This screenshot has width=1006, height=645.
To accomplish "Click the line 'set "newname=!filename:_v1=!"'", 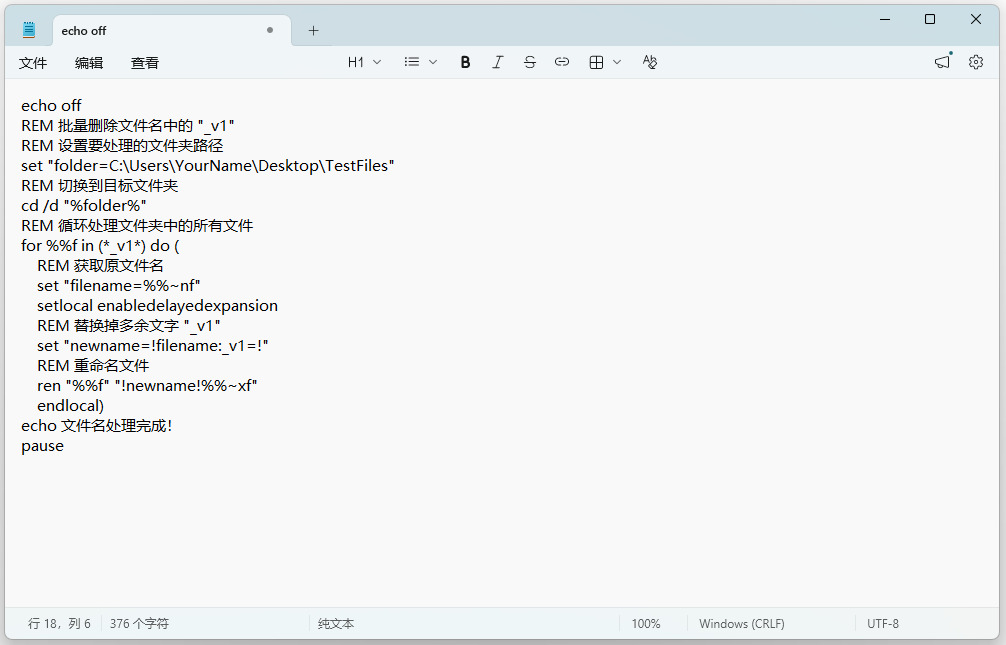I will [153, 346].
